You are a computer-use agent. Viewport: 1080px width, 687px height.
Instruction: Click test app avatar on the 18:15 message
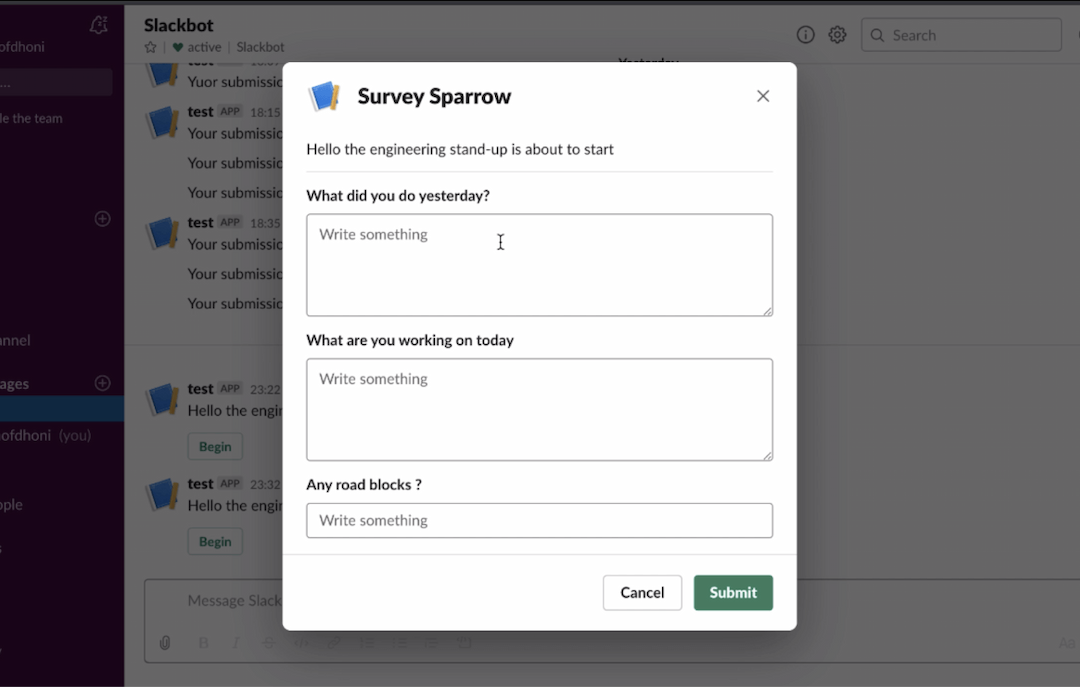click(163, 123)
